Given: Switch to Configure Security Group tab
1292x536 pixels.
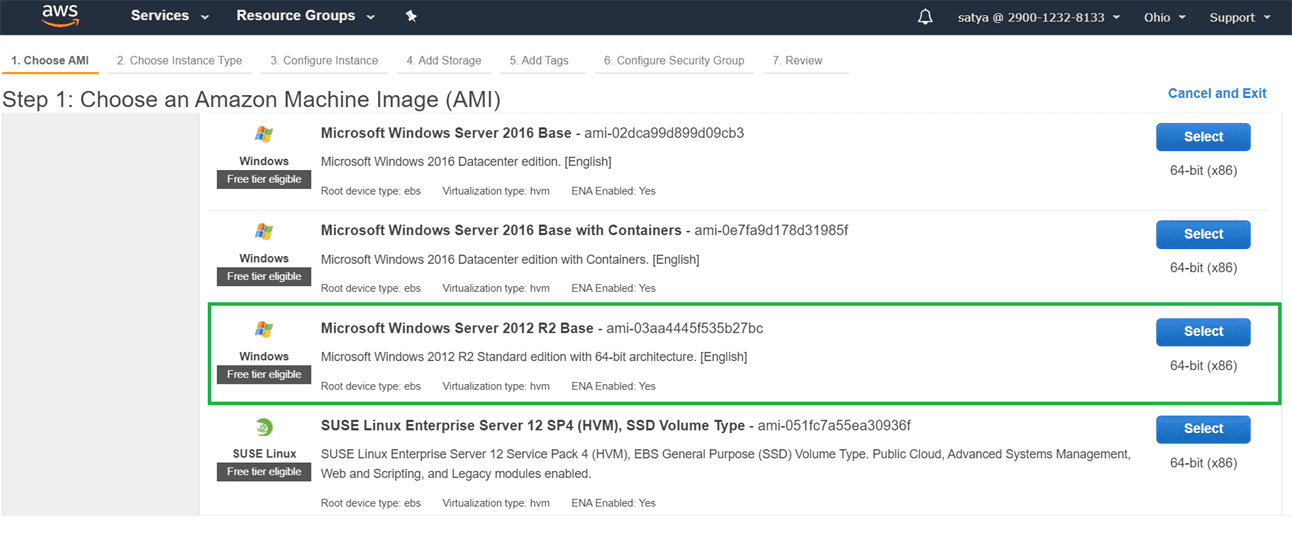Looking at the screenshot, I should click(673, 60).
